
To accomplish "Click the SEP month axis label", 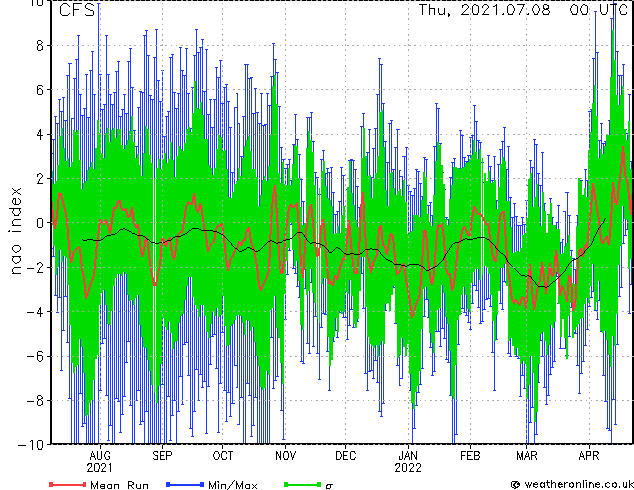I will [162, 456].
